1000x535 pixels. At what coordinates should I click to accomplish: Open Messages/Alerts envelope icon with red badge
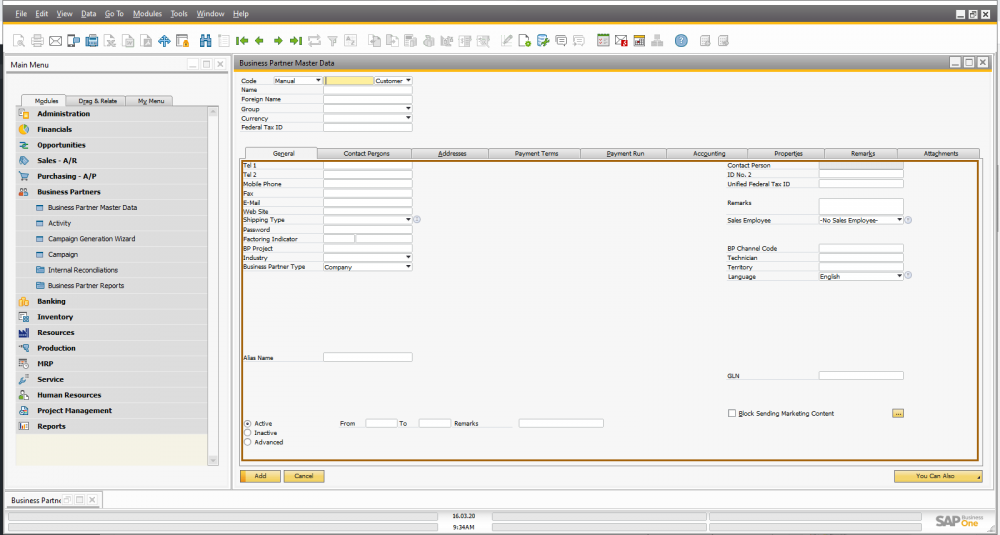tap(621, 41)
